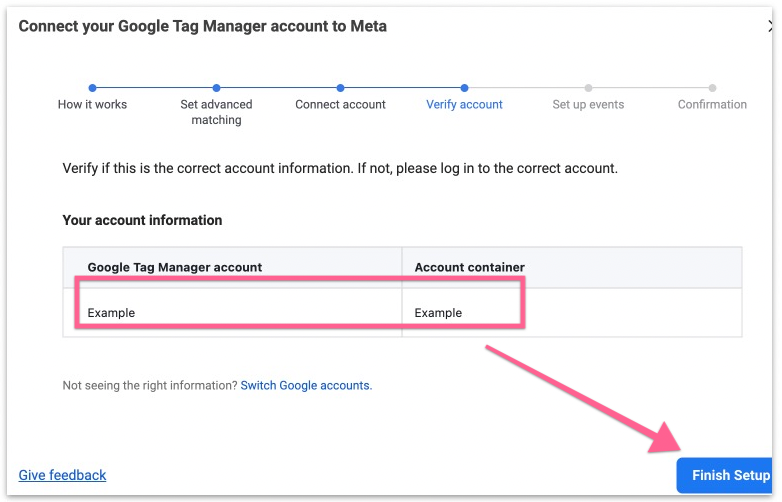Click the "Confirmation" step label

712,104
